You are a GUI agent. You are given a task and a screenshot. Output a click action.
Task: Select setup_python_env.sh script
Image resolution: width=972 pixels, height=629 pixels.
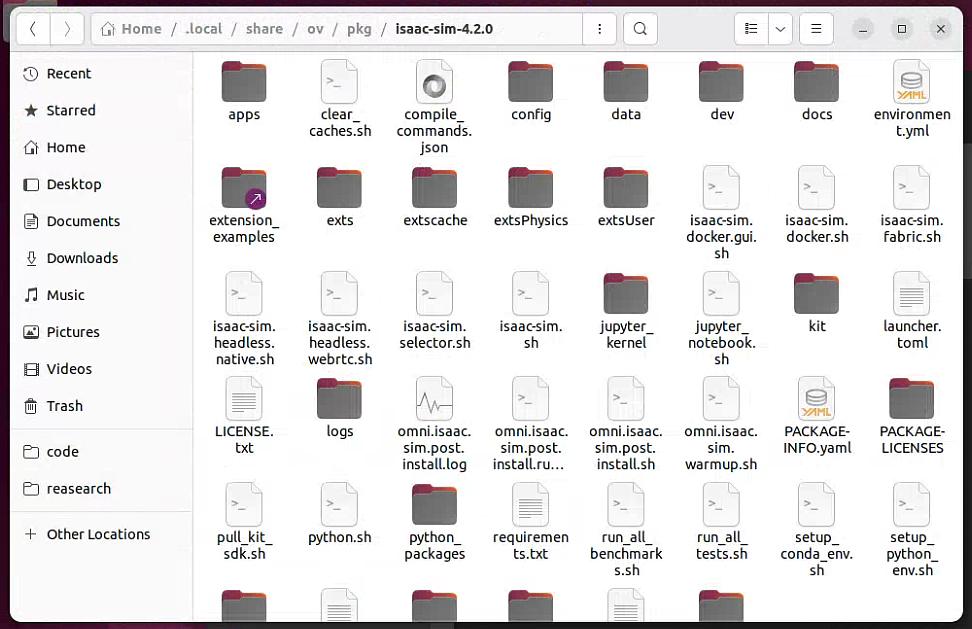(912, 530)
